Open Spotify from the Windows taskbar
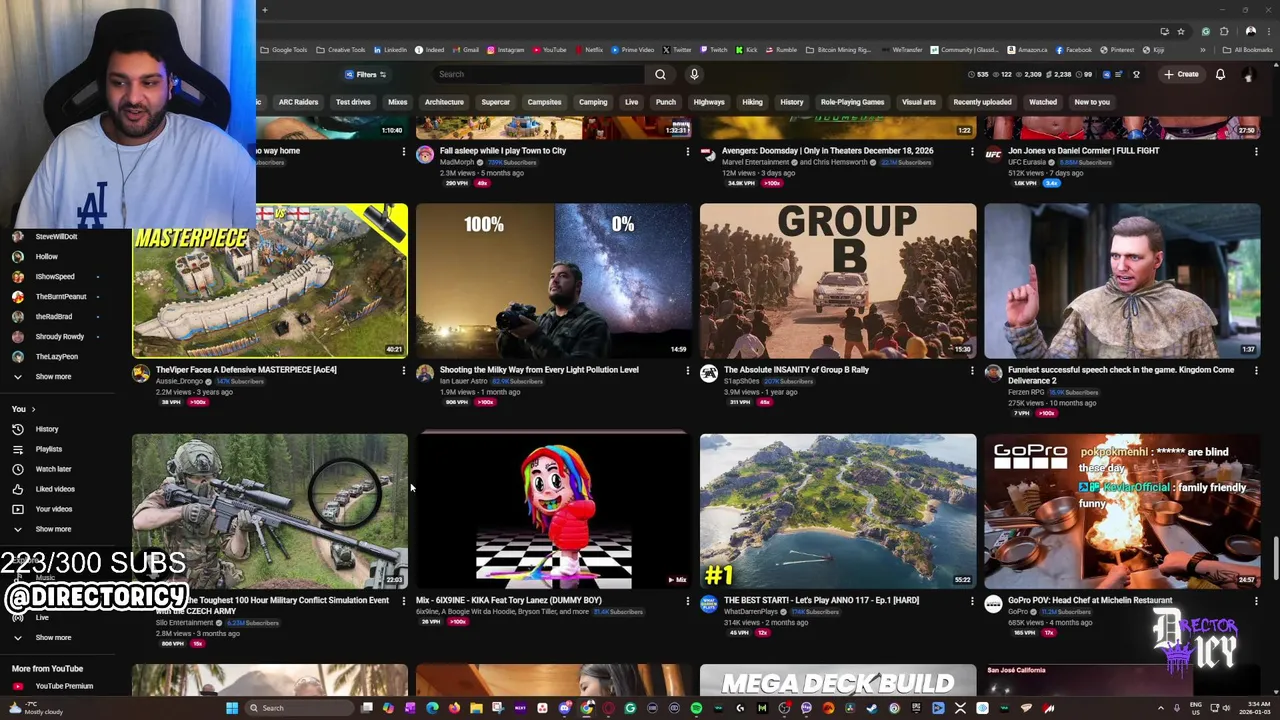 click(x=696, y=708)
